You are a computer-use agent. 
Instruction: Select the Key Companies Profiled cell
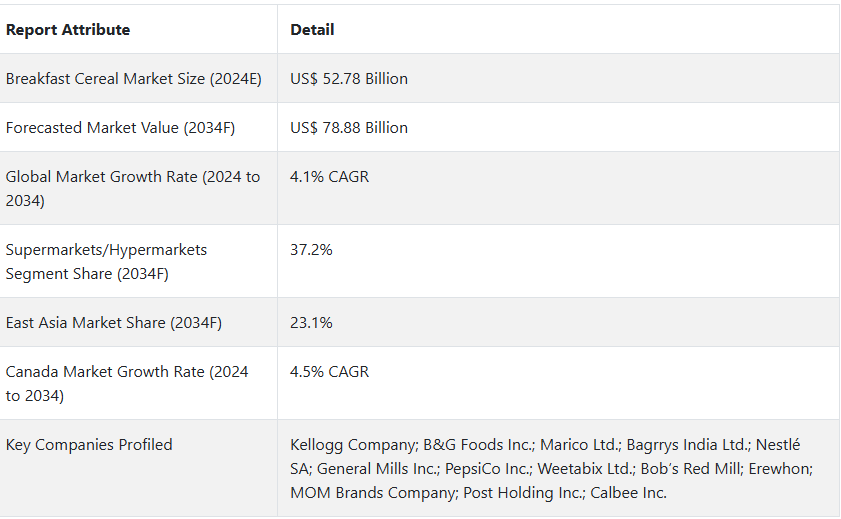pyautogui.click(x=89, y=445)
